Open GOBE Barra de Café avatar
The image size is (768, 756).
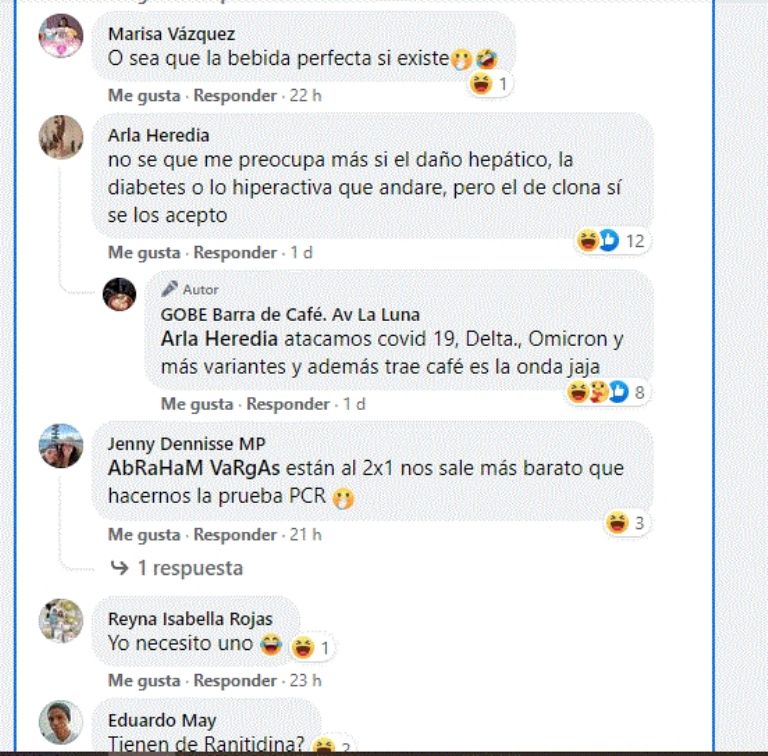click(119, 294)
